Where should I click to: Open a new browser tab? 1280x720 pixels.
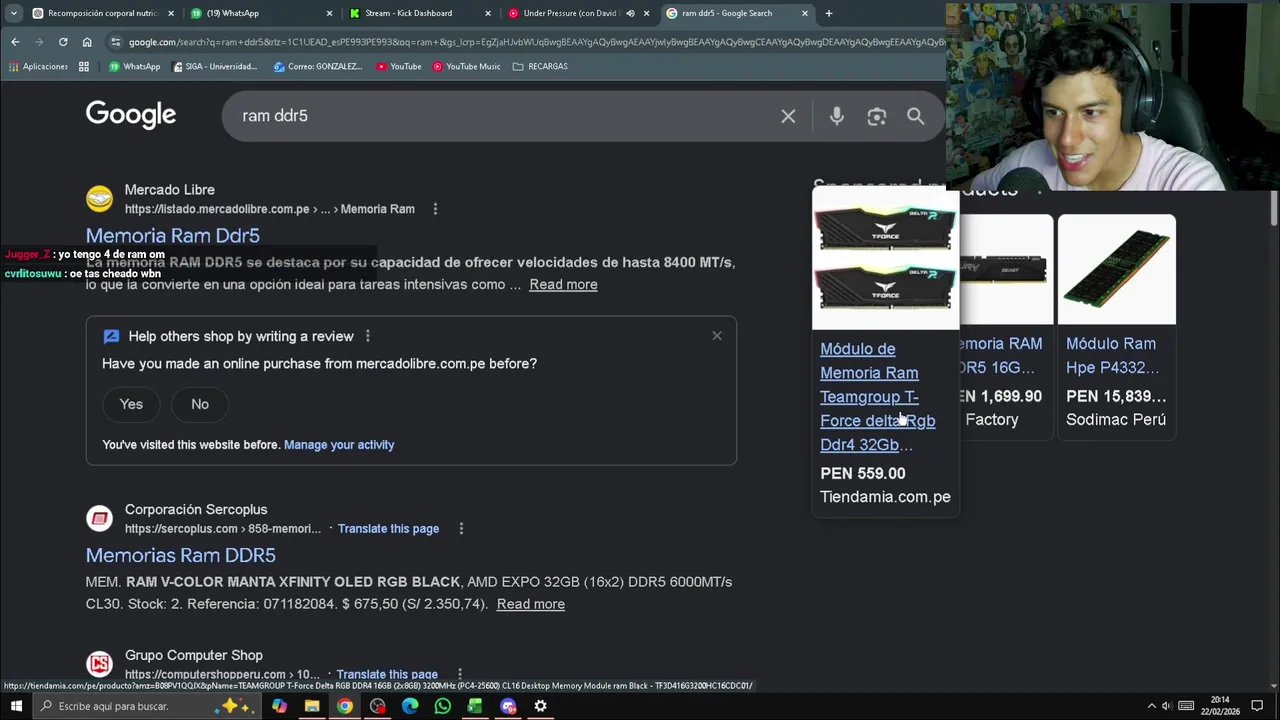[828, 13]
